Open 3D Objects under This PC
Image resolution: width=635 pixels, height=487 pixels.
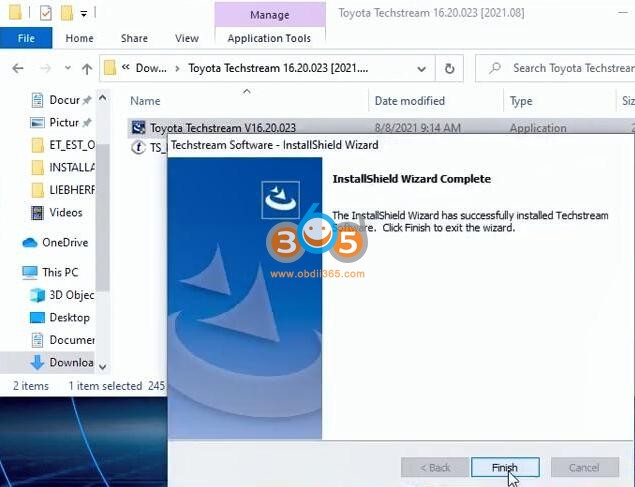(72, 295)
